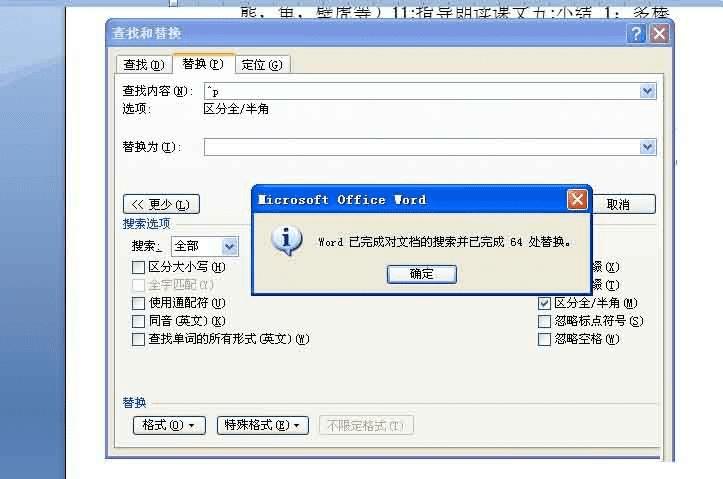Toggle 查找单词的所有形式(英文) checkbox
The image size is (723, 479).
click(x=138, y=340)
